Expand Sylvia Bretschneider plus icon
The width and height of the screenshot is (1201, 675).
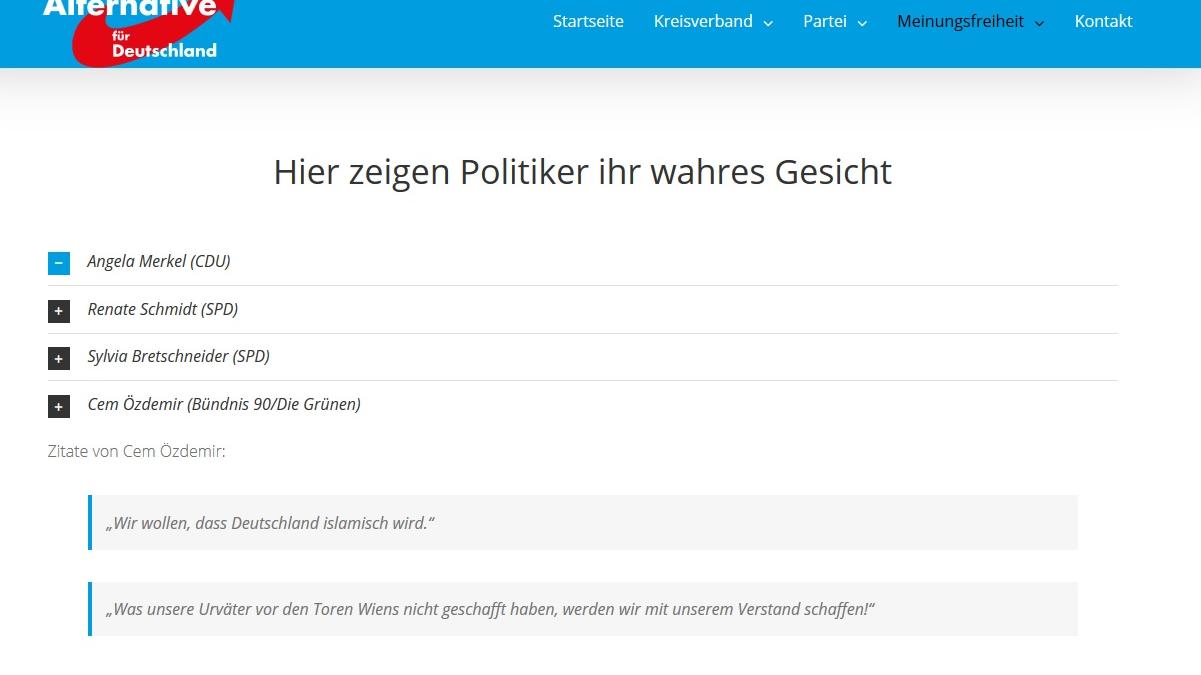click(x=59, y=358)
